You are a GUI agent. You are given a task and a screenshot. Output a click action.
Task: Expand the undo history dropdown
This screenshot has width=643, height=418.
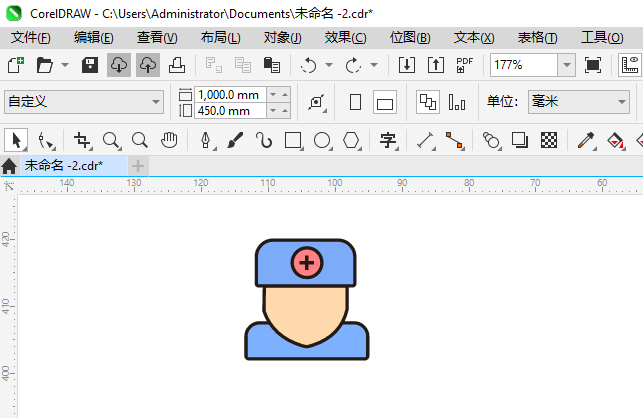[x=329, y=65]
